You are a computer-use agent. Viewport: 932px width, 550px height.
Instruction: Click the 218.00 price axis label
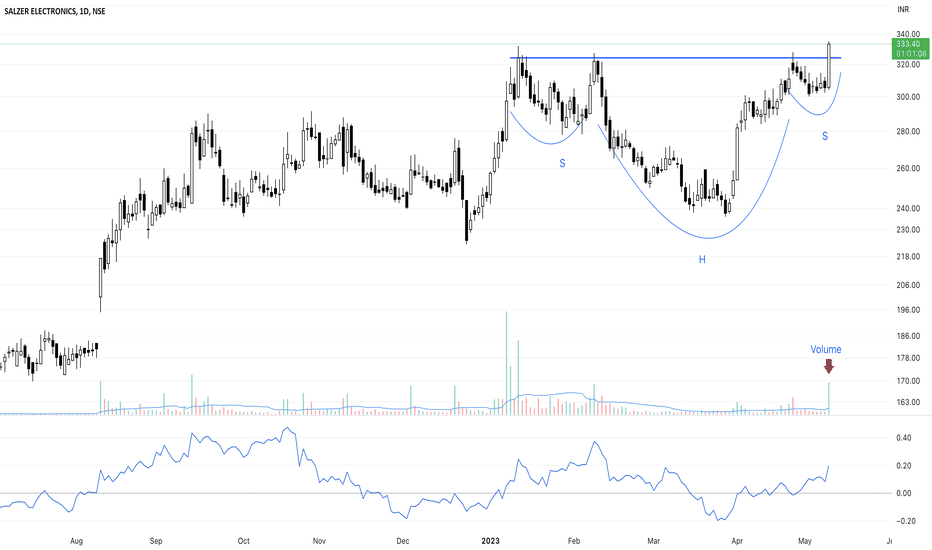[x=908, y=256]
